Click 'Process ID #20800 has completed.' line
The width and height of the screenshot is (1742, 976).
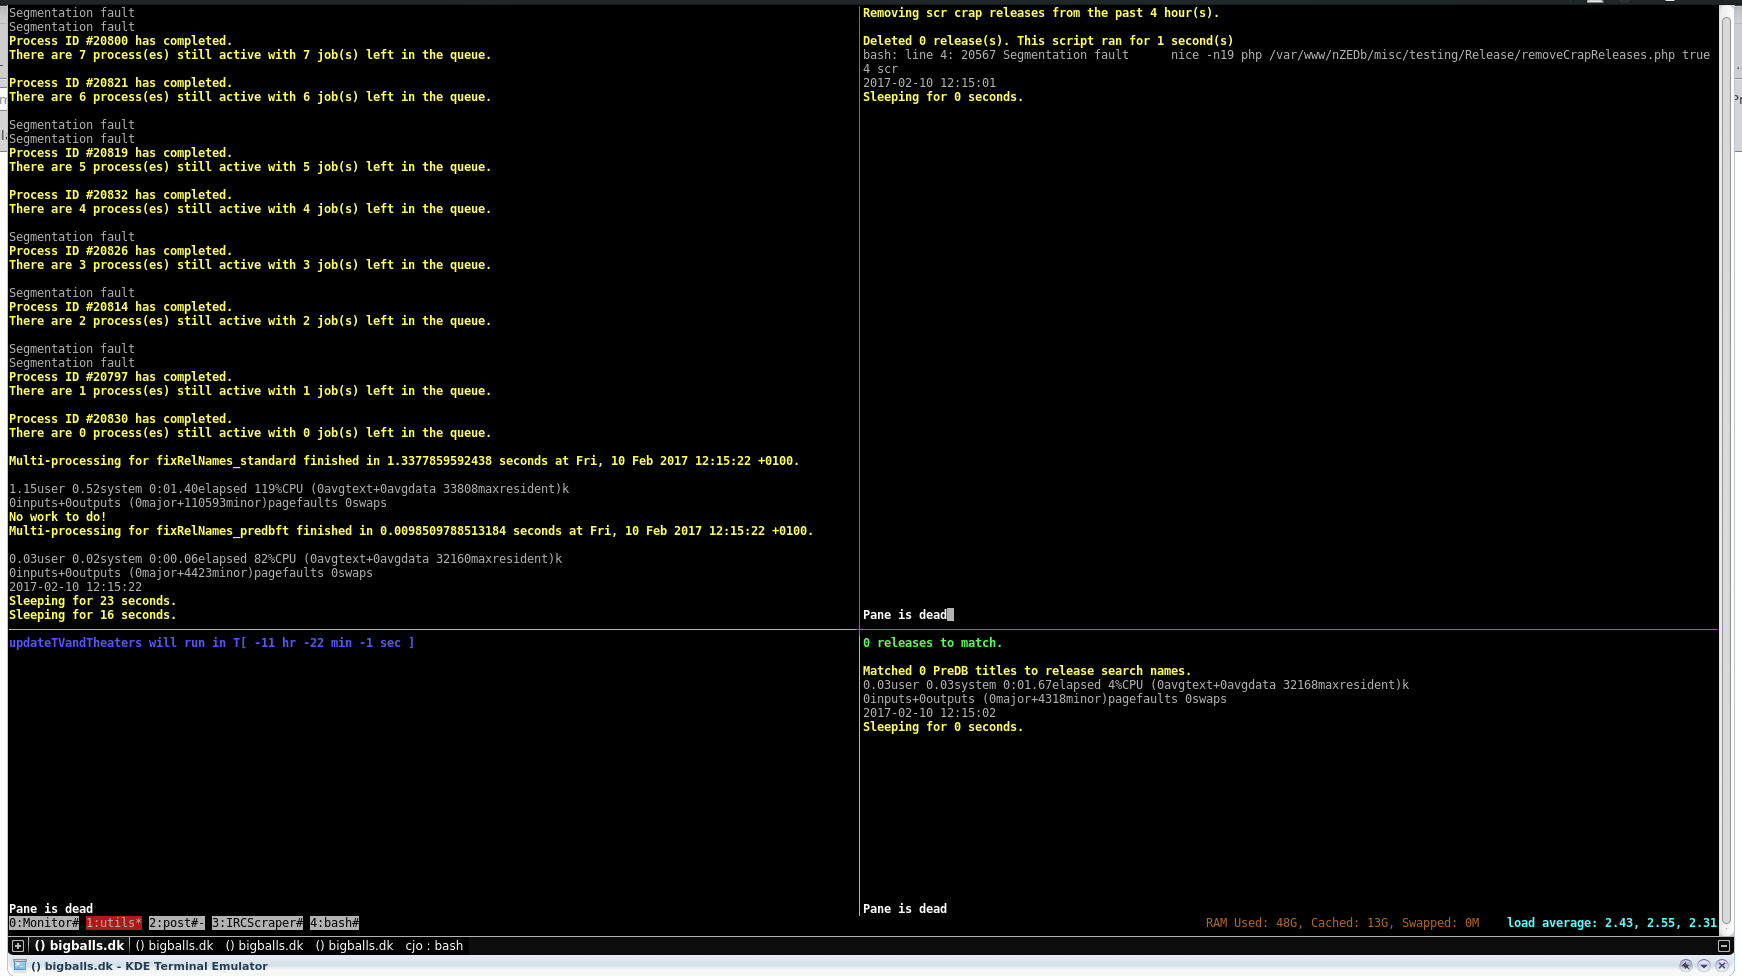[121, 41]
